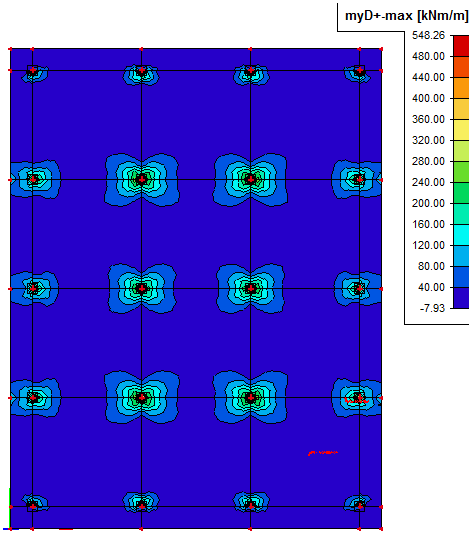Click the top-right corner column support marker
The width and height of the screenshot is (472, 549).
(360, 70)
